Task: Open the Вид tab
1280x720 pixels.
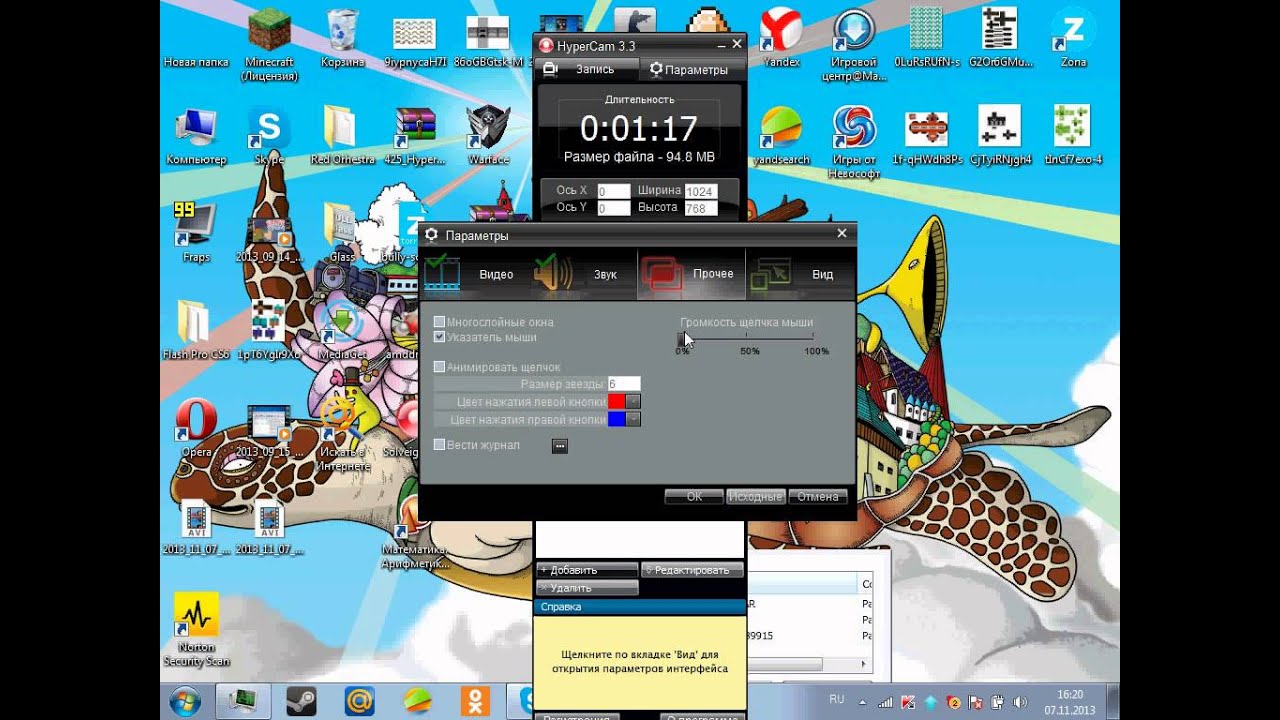Action: pos(800,274)
